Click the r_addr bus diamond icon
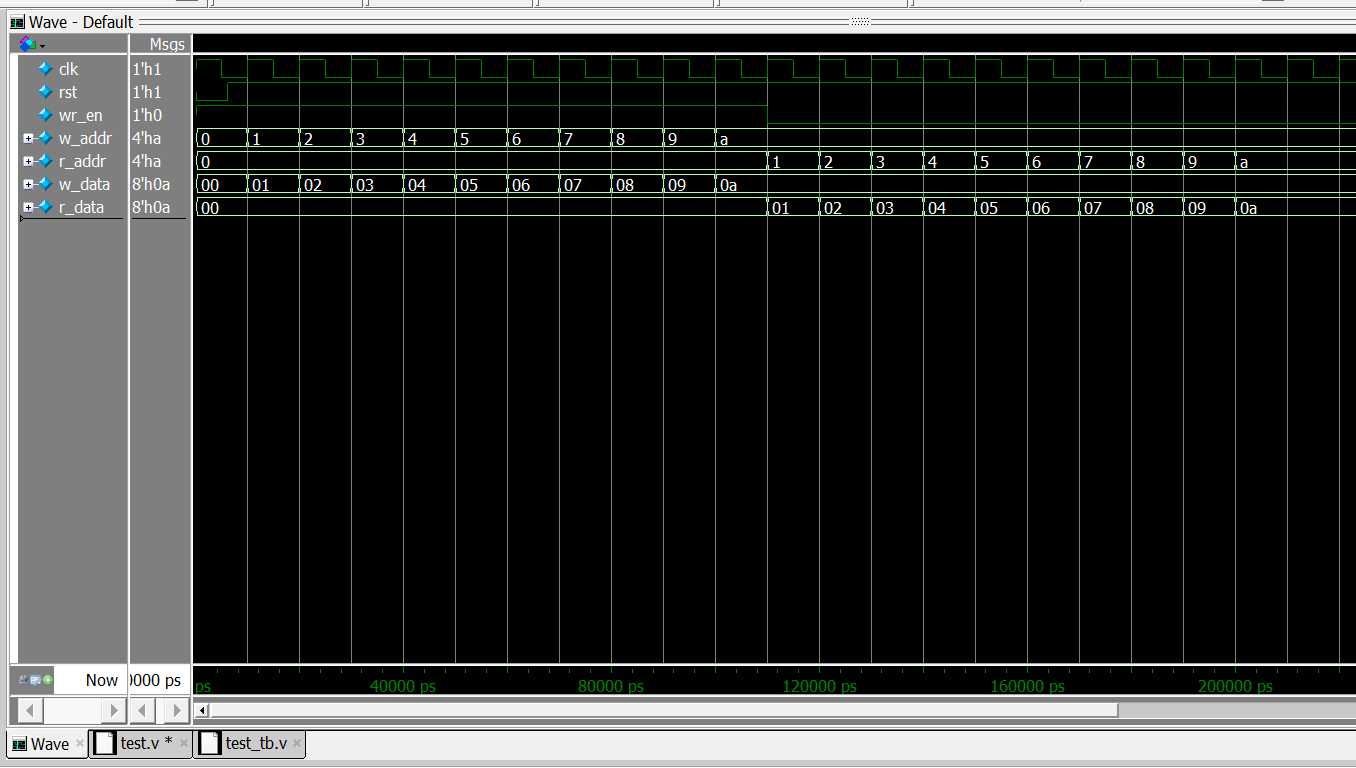Image resolution: width=1356 pixels, height=768 pixels. (x=45, y=161)
